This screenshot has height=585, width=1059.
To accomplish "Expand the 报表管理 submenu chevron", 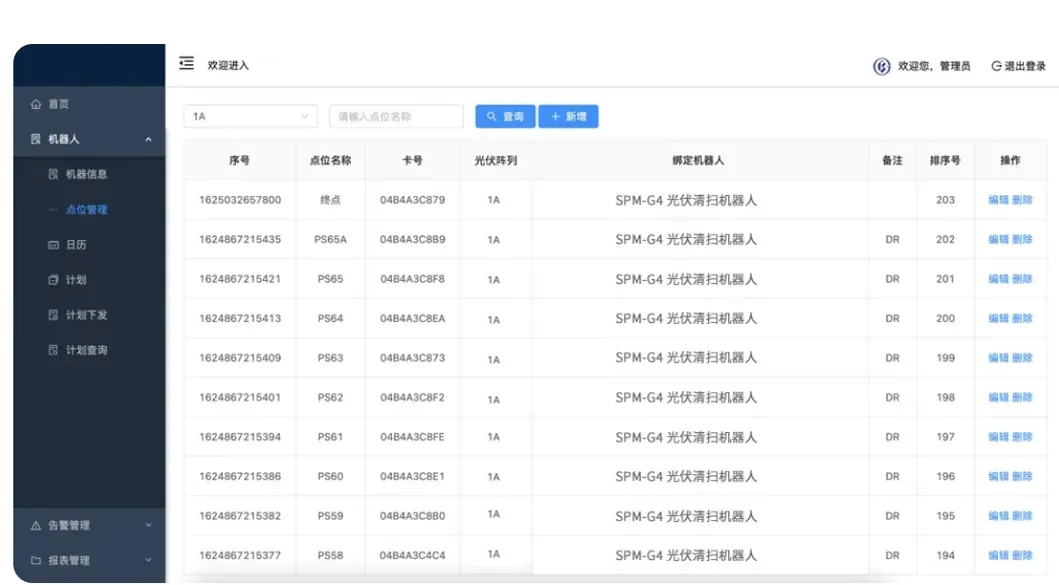I will (x=149, y=561).
